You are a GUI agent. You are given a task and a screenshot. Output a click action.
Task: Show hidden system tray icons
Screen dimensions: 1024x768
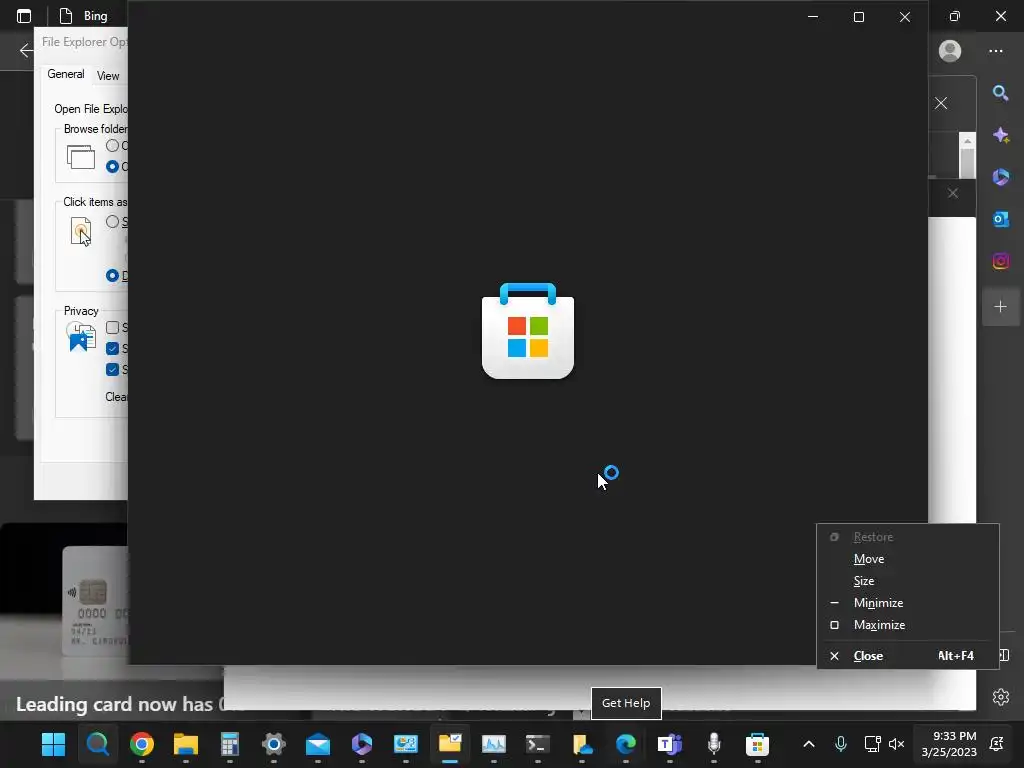808,744
